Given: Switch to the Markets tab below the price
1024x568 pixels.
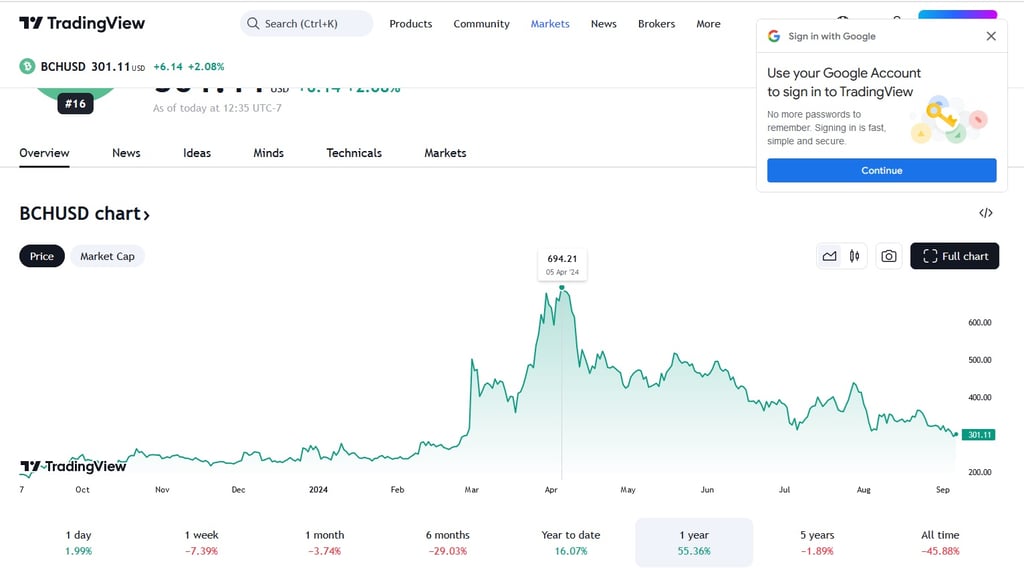Looking at the screenshot, I should click(445, 153).
